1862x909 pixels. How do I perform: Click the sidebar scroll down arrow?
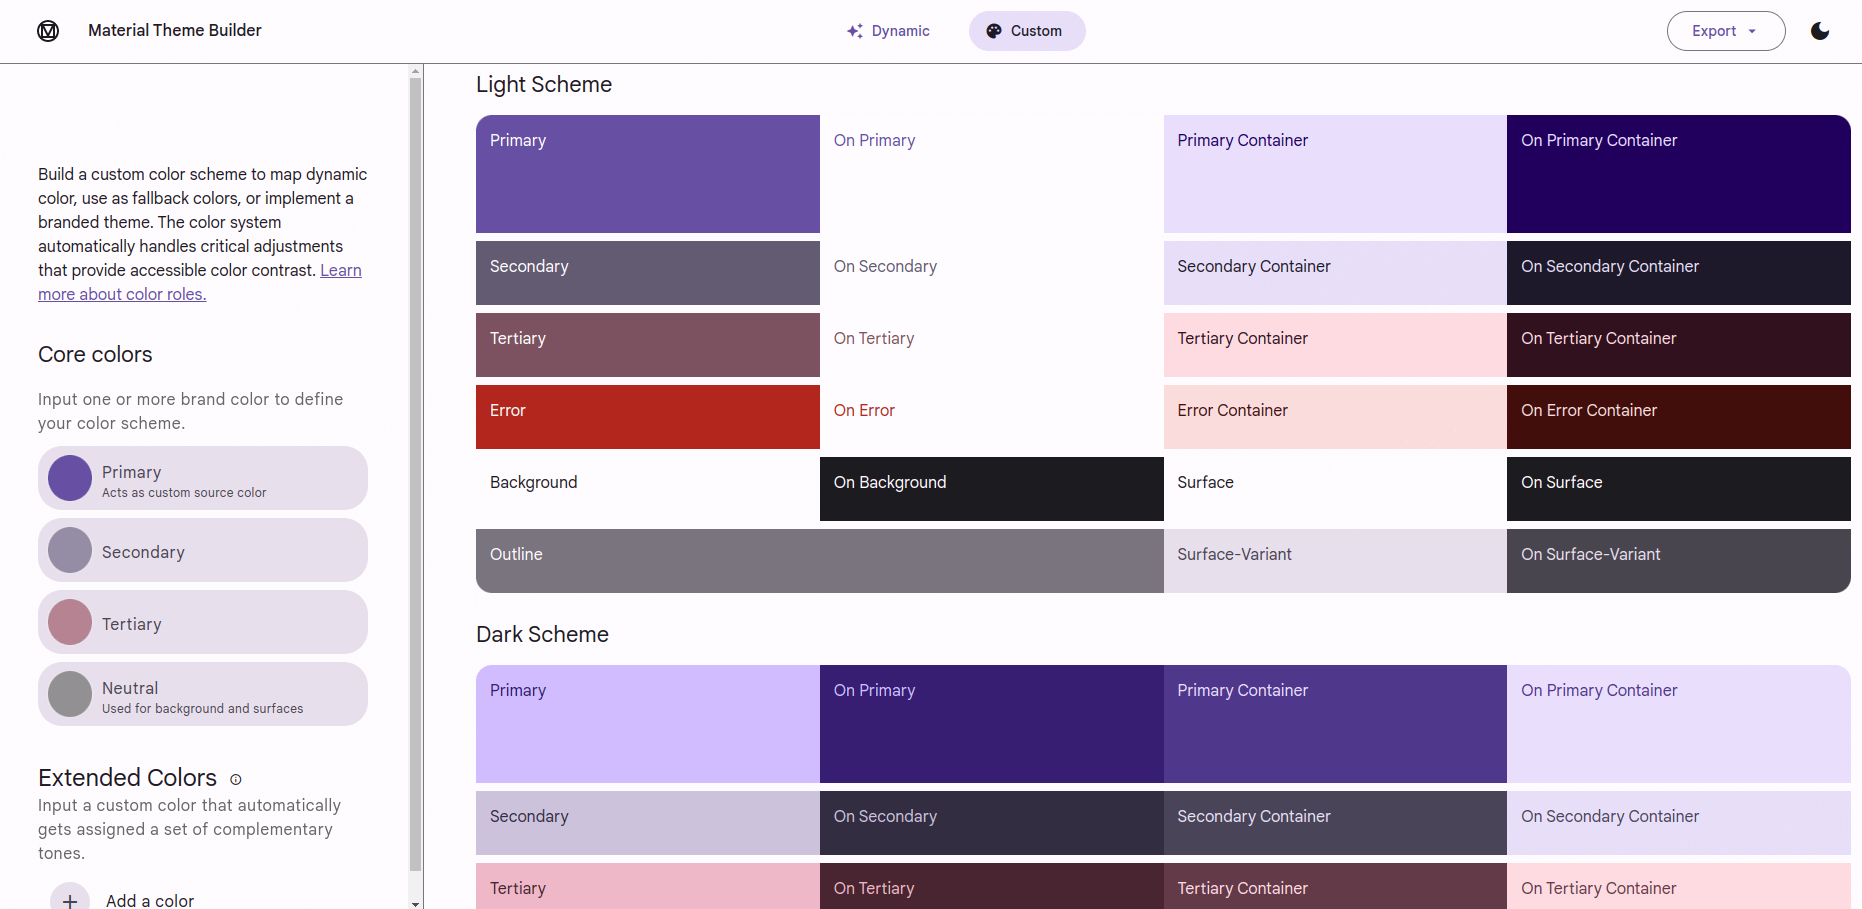click(416, 902)
